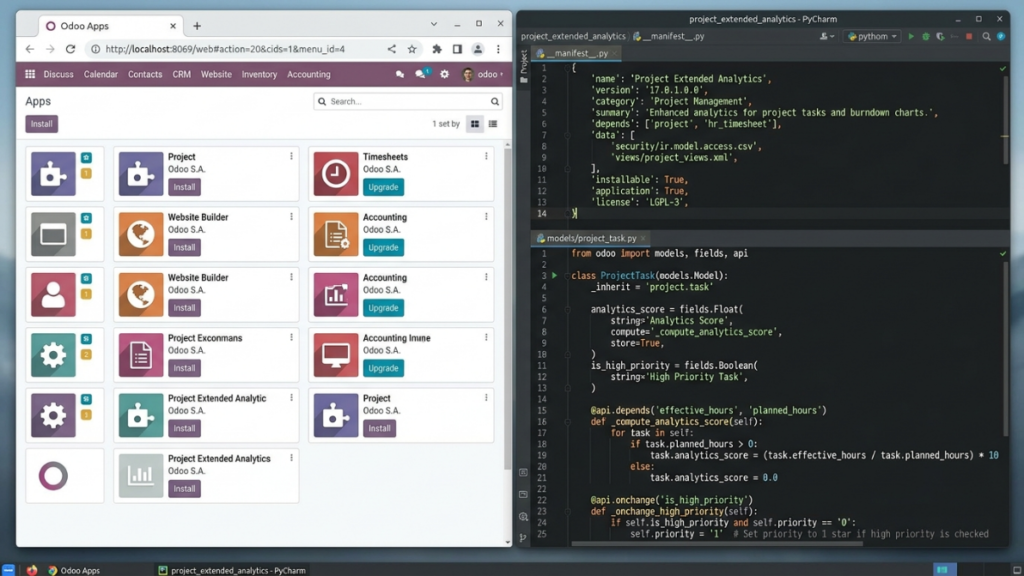Open options menu for Project Exconmans card
Viewport: 1024px width, 576px height.
[291, 338]
